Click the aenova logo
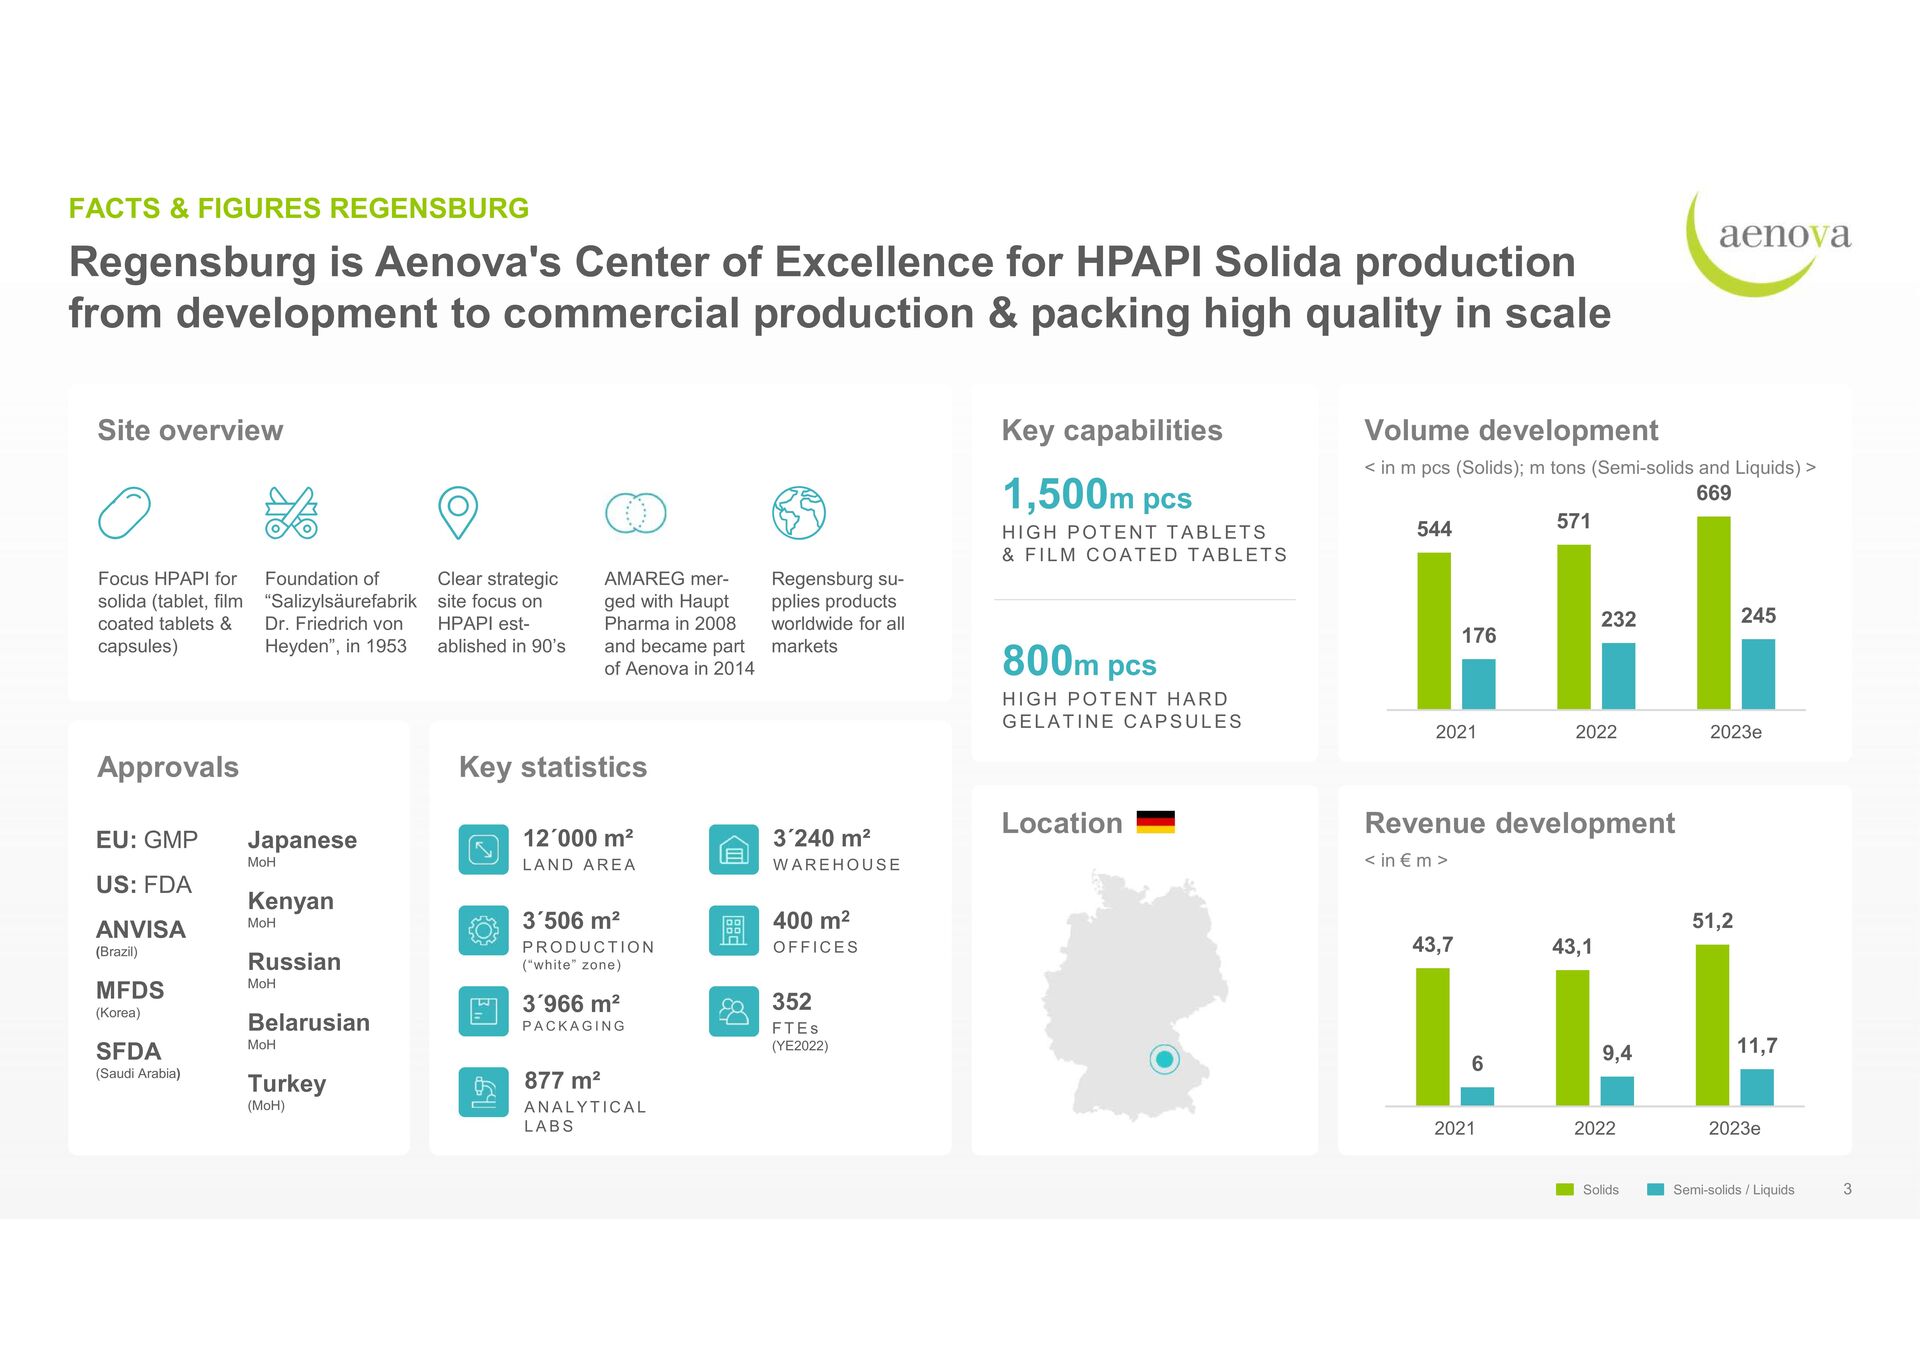1920x1358 pixels. coord(1768,243)
